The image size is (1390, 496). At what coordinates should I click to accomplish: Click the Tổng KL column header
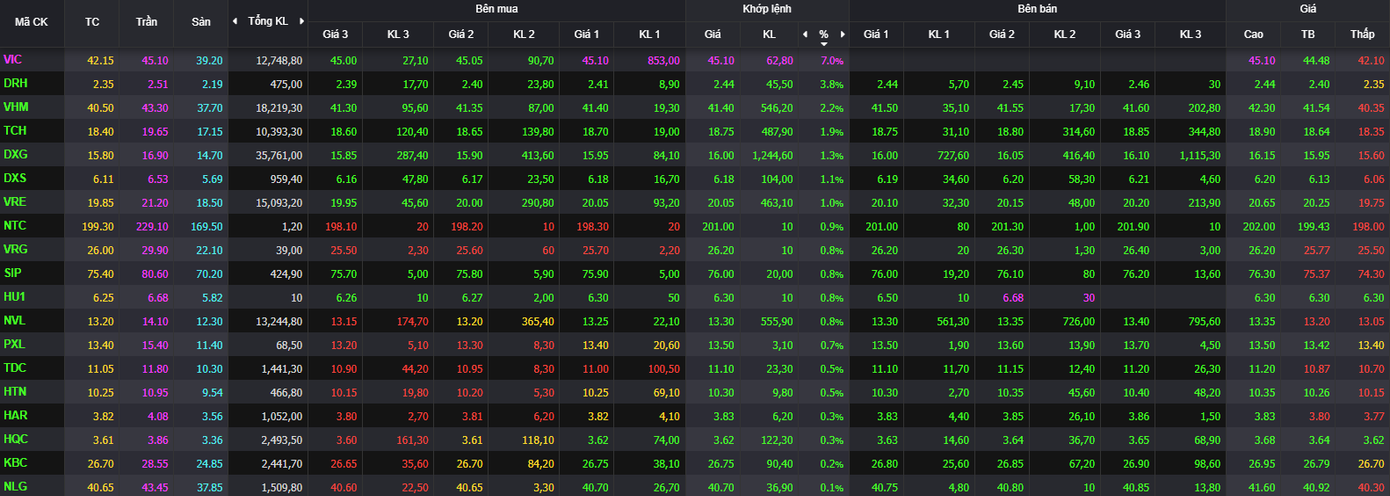click(268, 21)
